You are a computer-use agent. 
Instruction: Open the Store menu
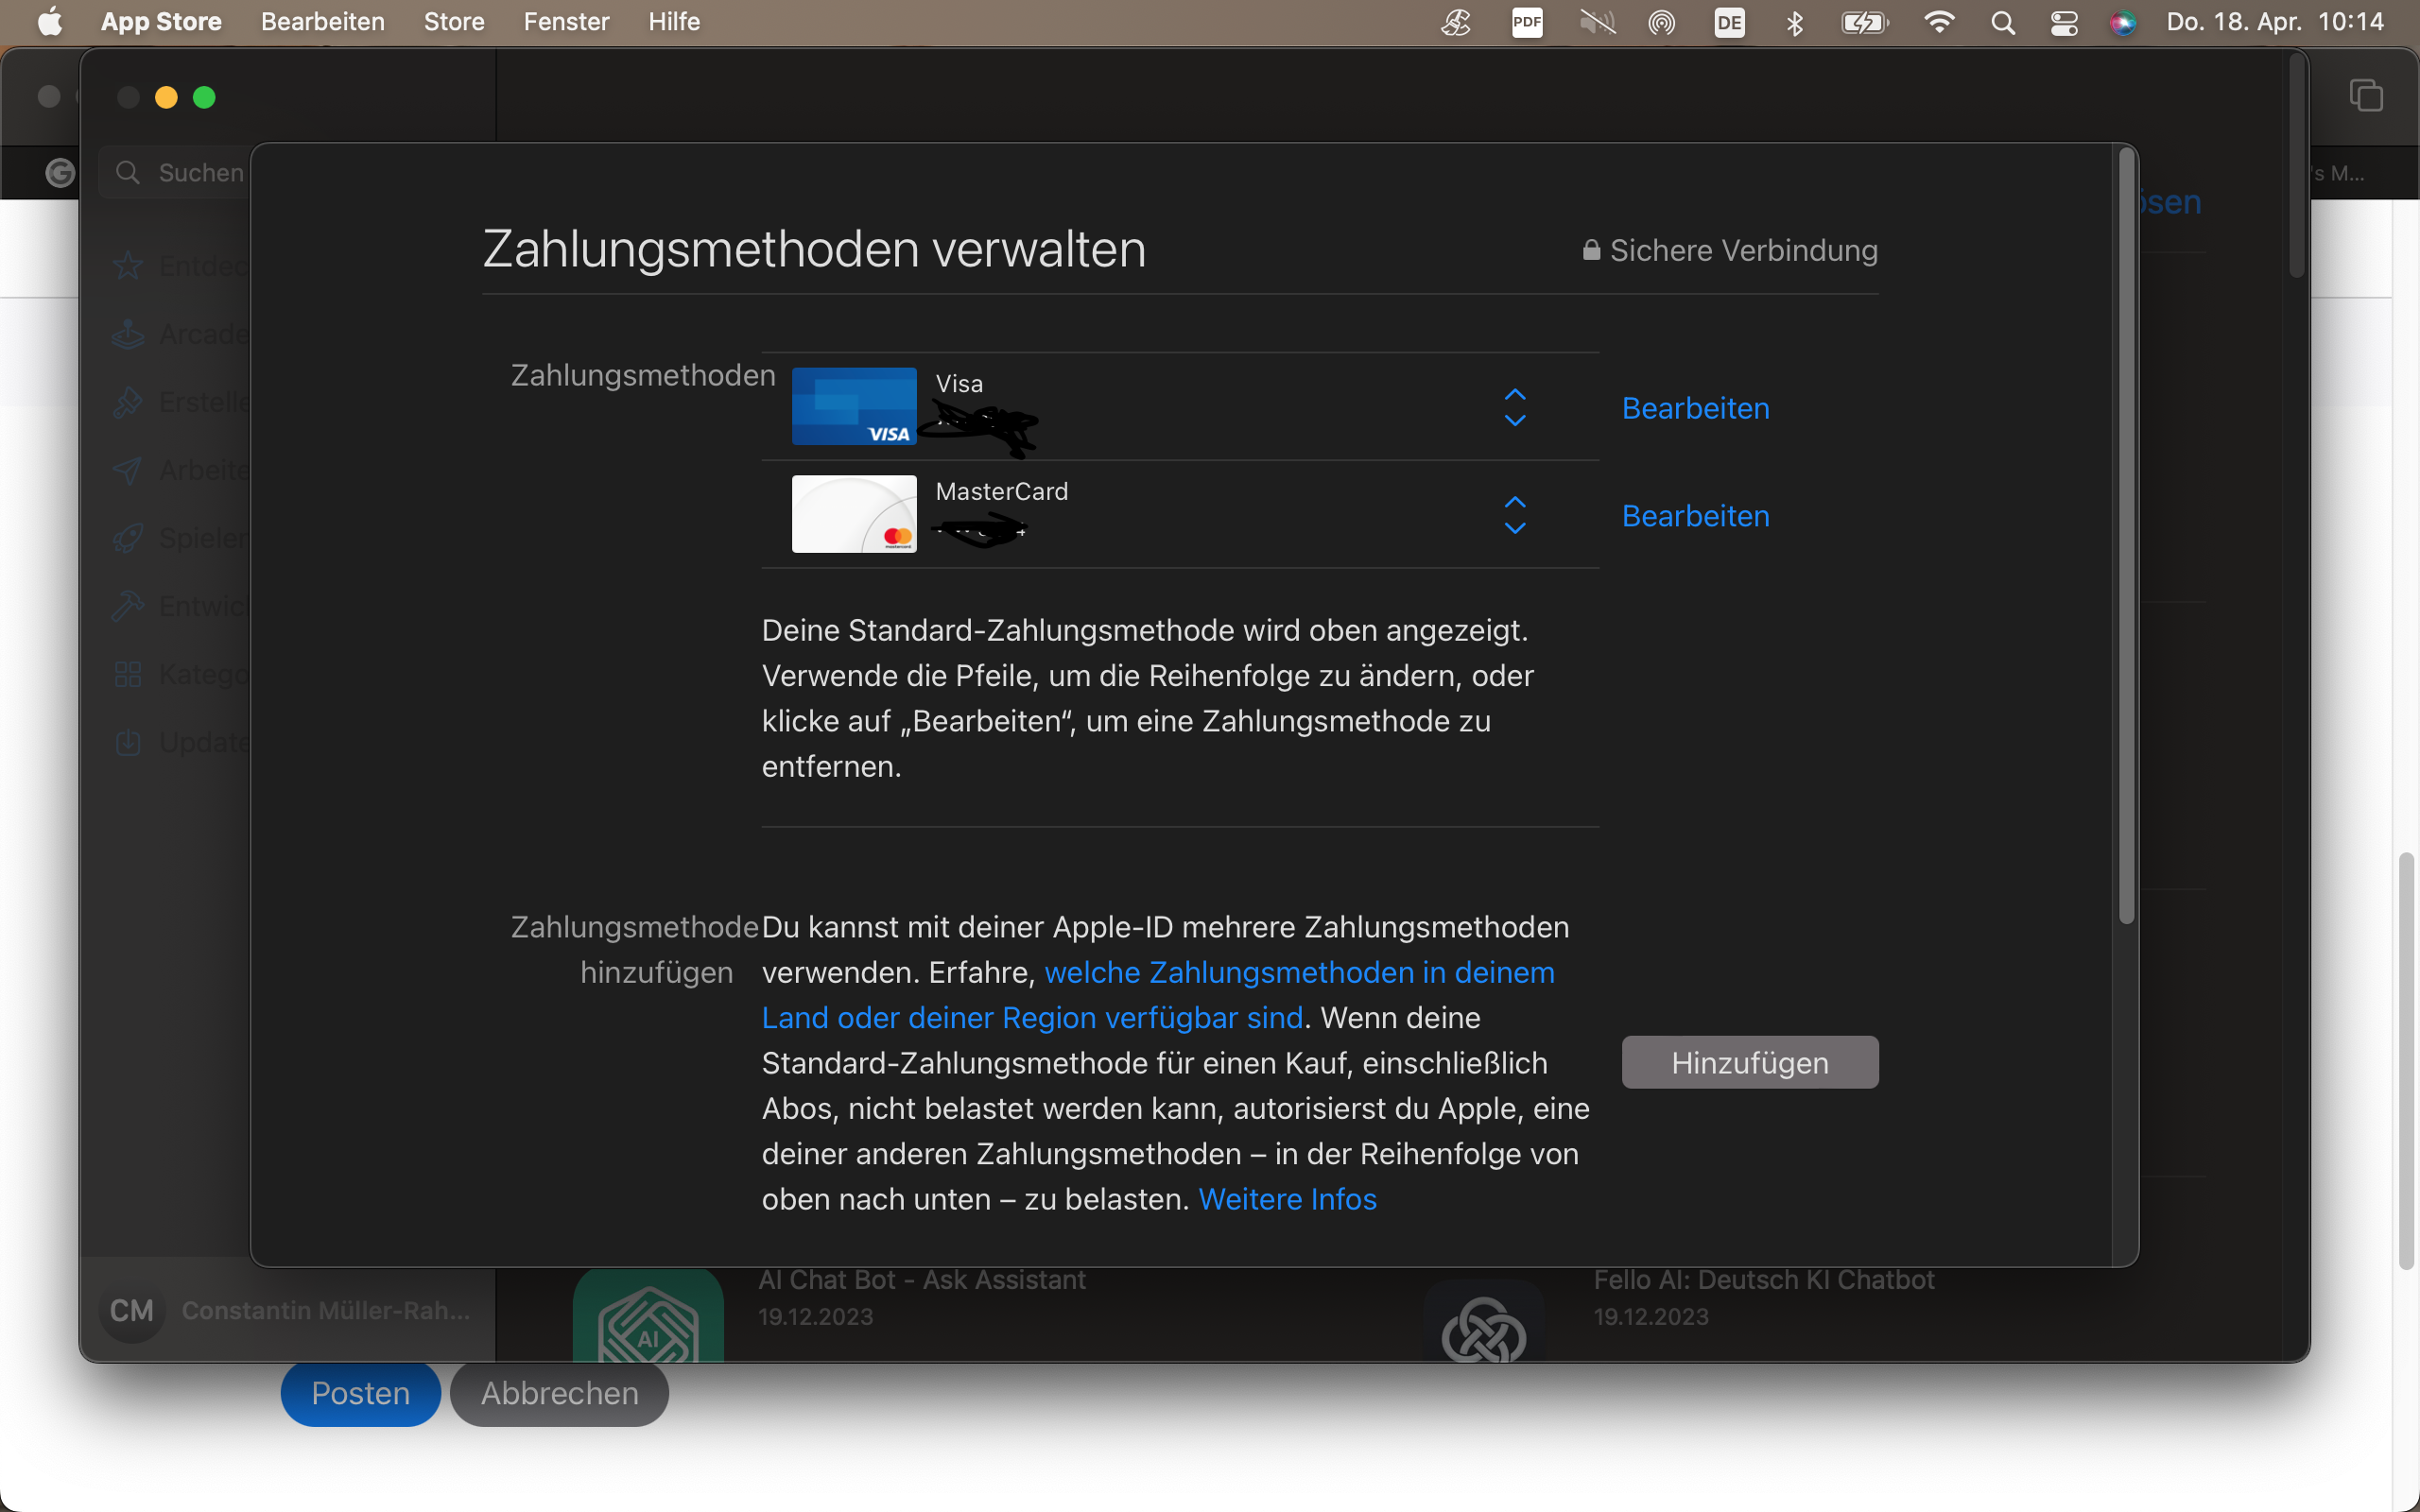click(x=453, y=22)
